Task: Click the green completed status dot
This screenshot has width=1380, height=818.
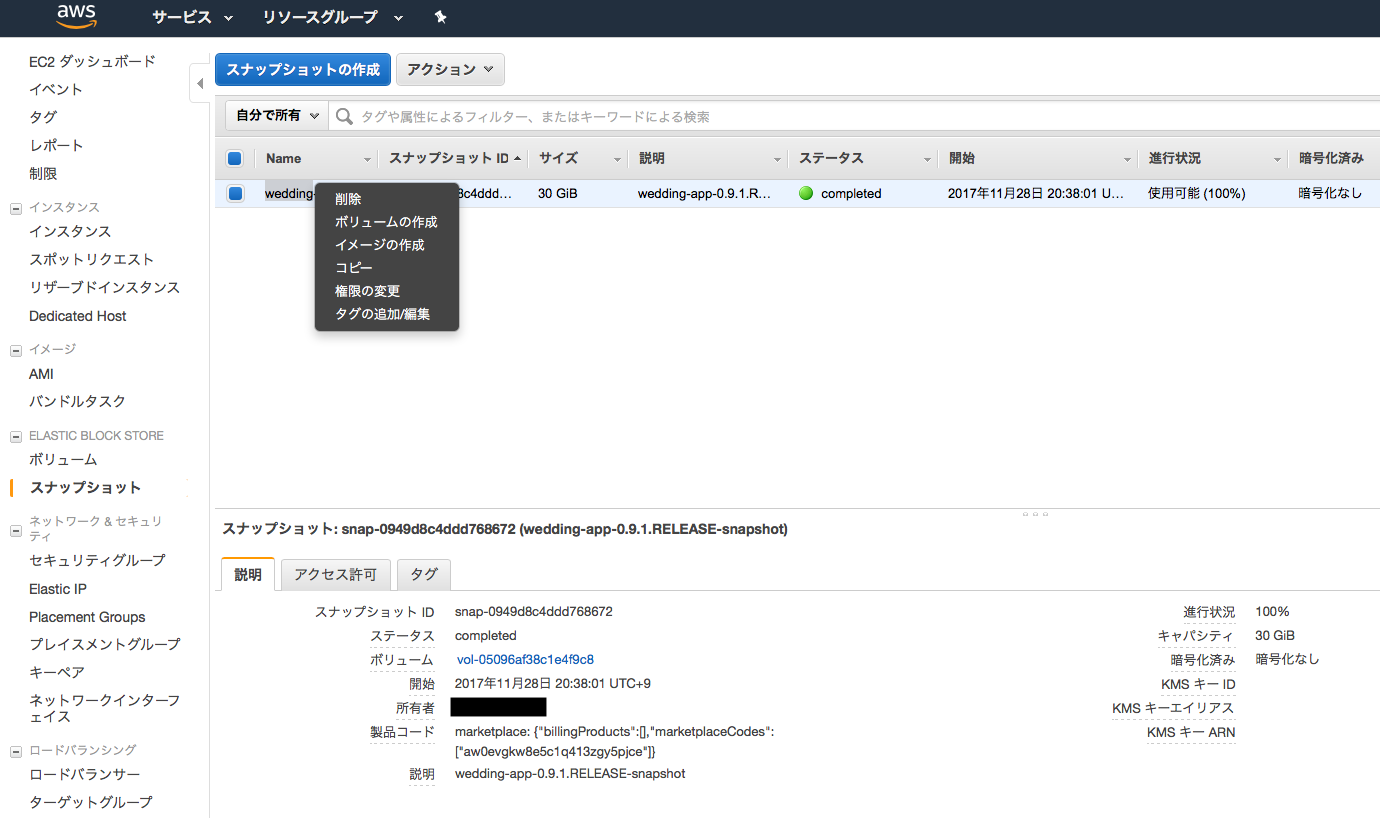Action: (806, 193)
